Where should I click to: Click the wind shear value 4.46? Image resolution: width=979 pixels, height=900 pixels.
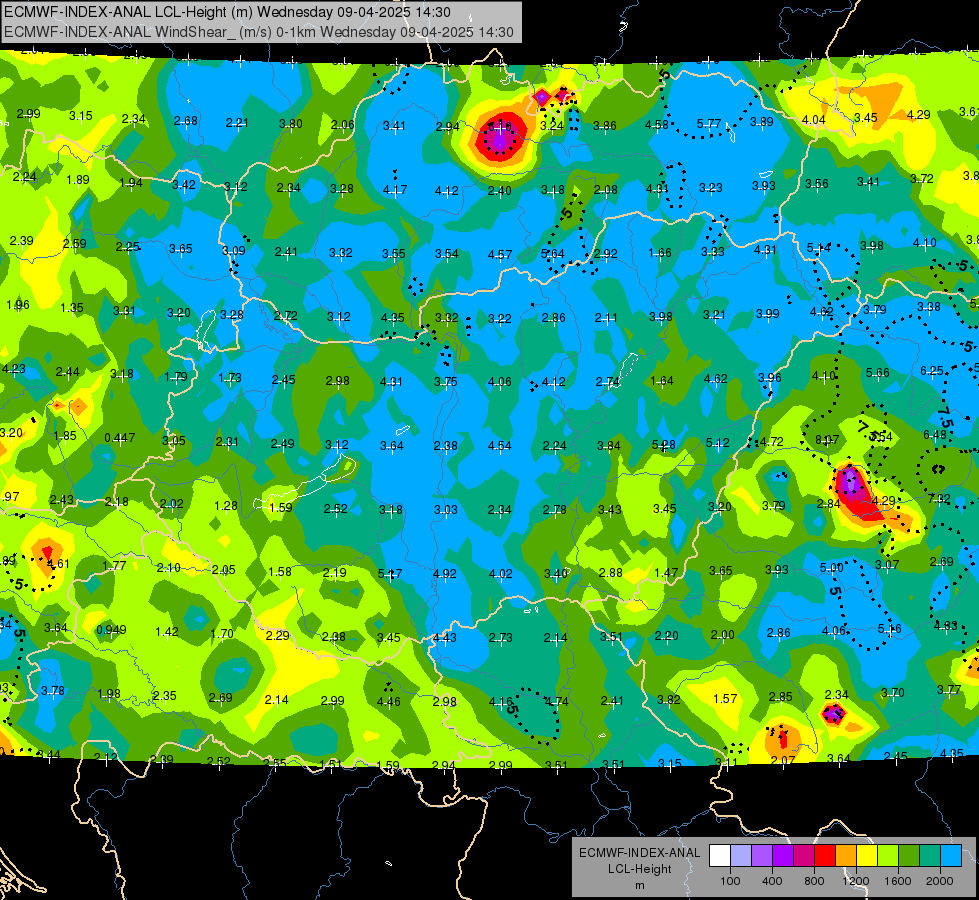pos(388,702)
